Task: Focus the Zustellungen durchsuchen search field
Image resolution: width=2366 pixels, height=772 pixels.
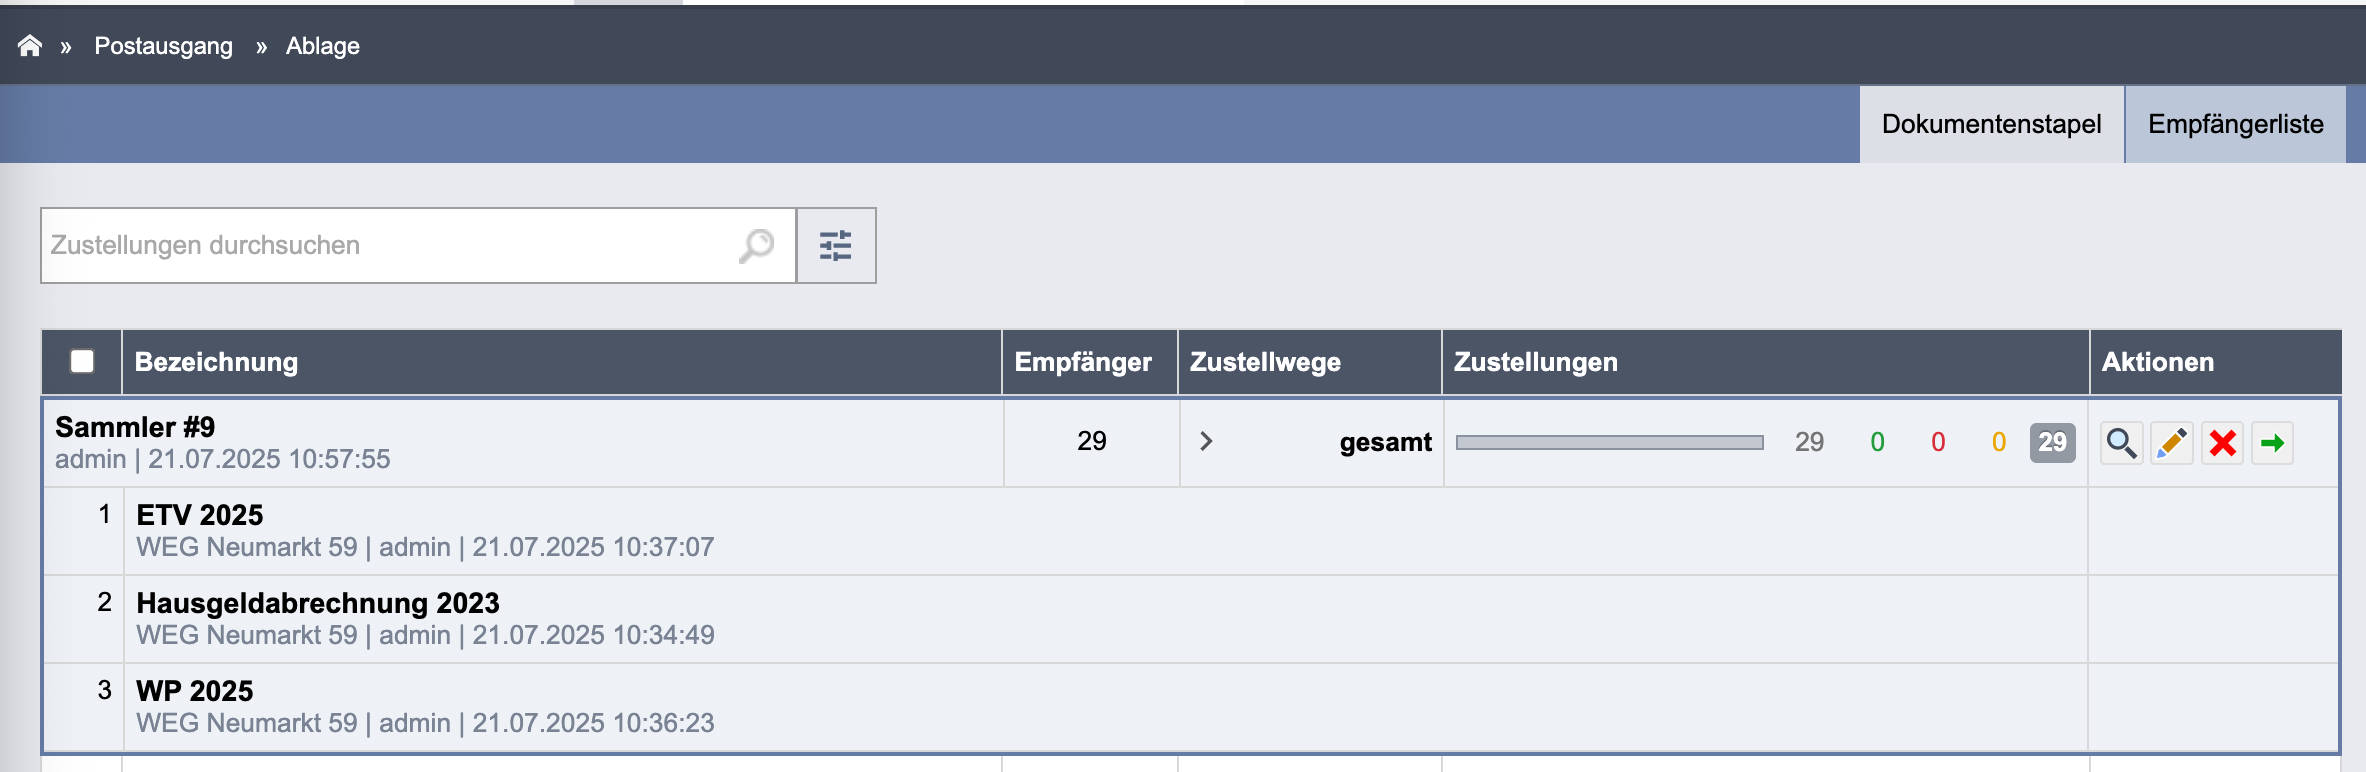Action: coord(390,245)
